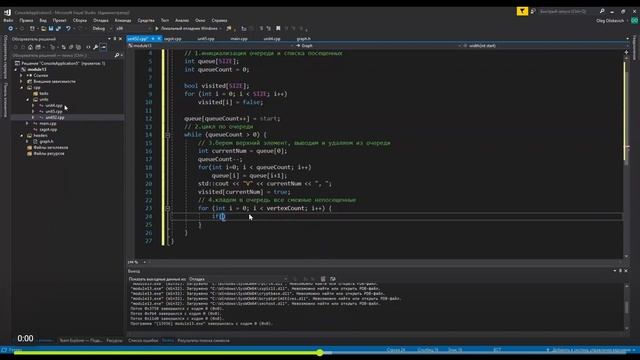Image resolution: width=640 pixels, height=360 pixels.
Task: Click the Save file toolbar icon
Action: (x=51, y=29)
